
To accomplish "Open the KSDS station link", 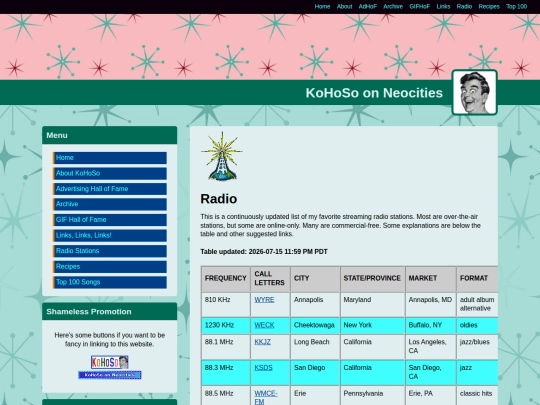I will click(263, 368).
